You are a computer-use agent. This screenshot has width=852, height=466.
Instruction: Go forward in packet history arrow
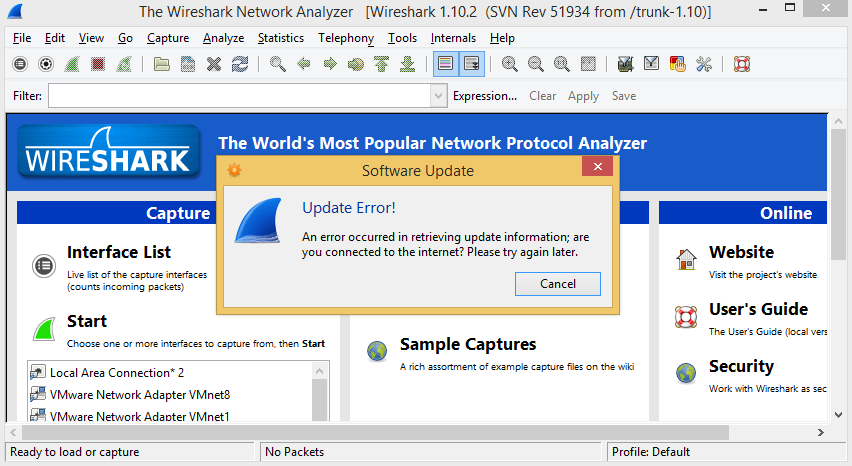pyautogui.click(x=330, y=64)
